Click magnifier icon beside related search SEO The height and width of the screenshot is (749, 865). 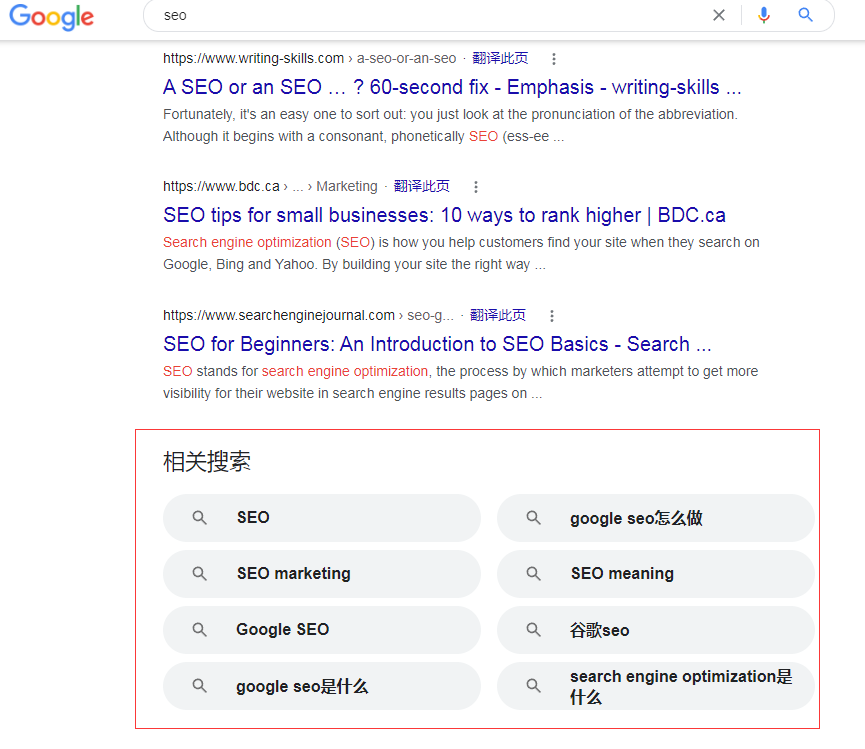(x=200, y=518)
